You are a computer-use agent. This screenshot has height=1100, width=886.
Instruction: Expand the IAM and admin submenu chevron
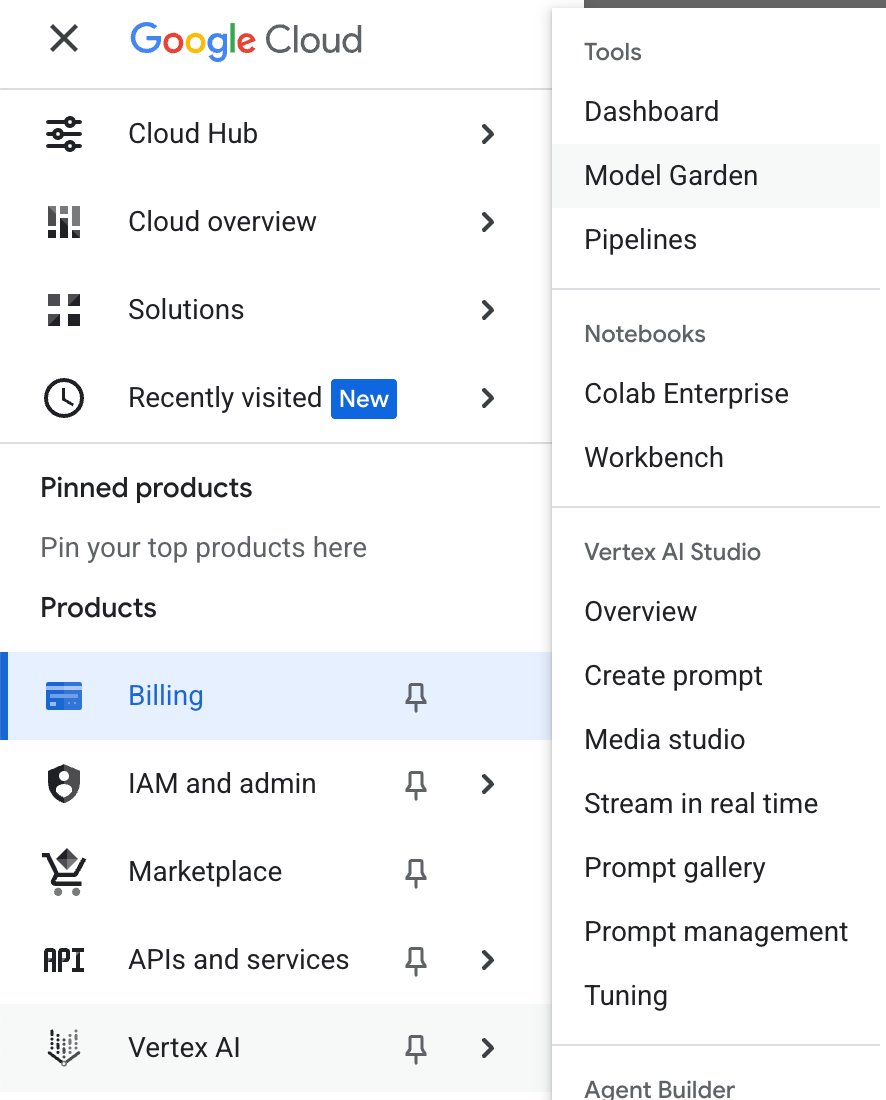pyautogui.click(x=488, y=784)
